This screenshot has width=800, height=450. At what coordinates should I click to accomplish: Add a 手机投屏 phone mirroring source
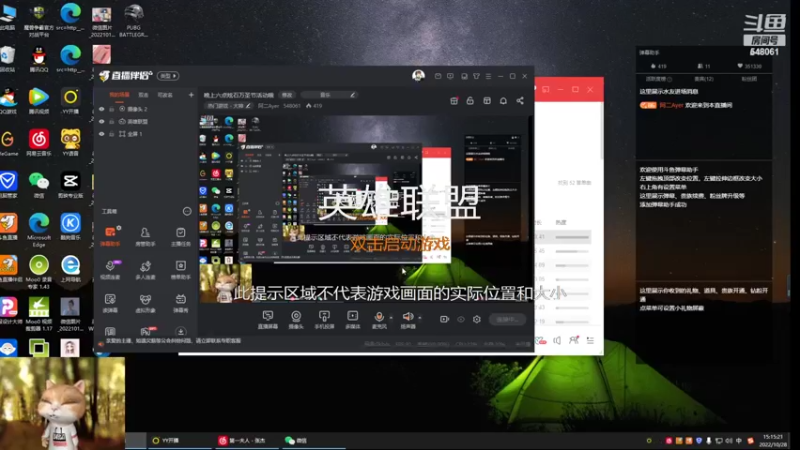pos(324,319)
